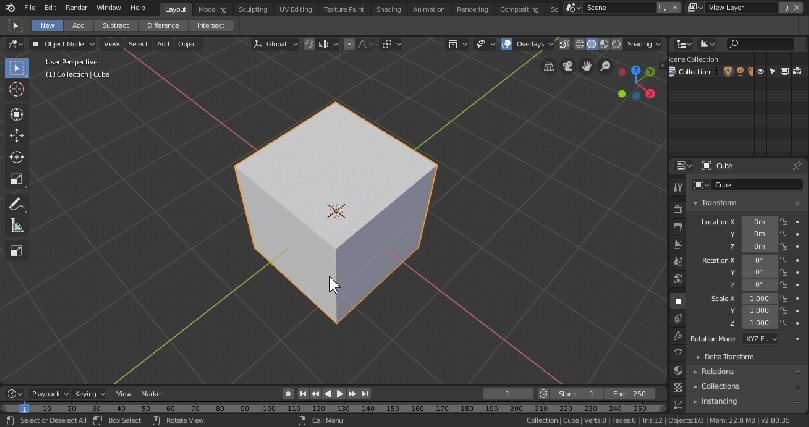Viewport: 809px width, 427px height.
Task: Toggle Collection visibility eye in outliner
Action: click(x=760, y=72)
